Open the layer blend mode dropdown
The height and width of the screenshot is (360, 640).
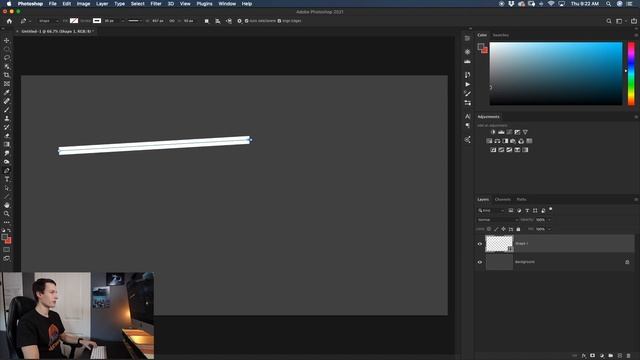click(498, 220)
